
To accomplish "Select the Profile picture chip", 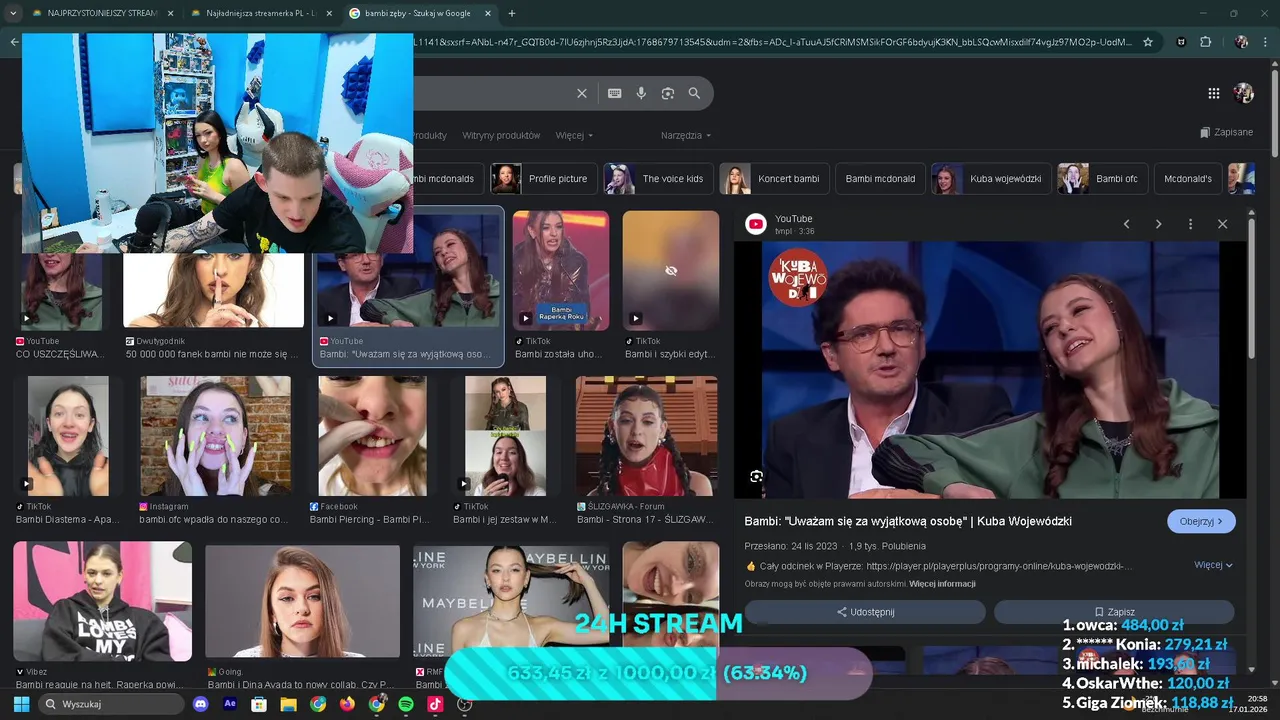I will (544, 179).
